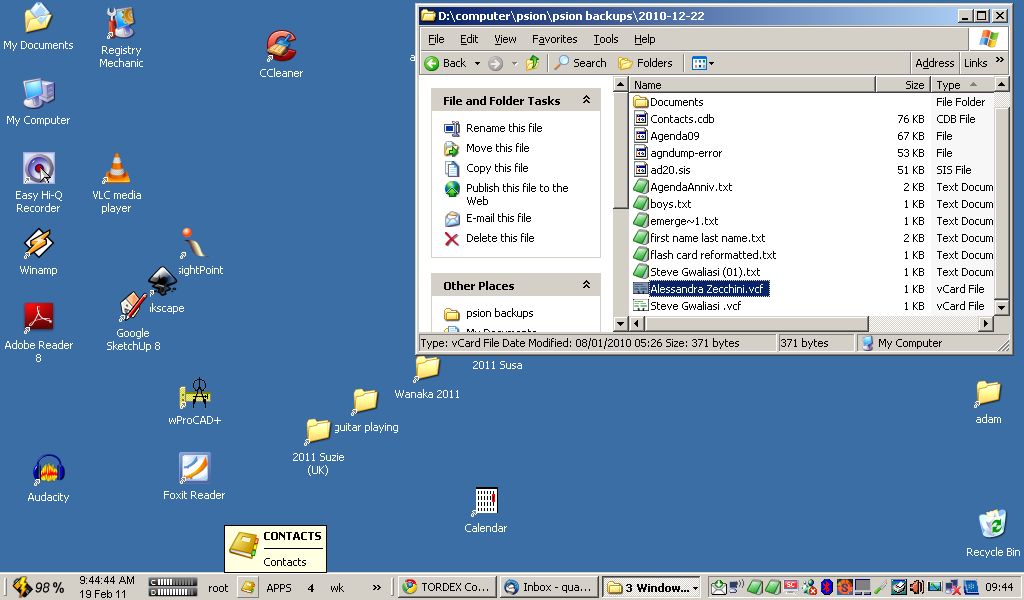Open the Audacity desktop icon
Viewport: 1024px width, 600px height.
pyautogui.click(x=48, y=471)
